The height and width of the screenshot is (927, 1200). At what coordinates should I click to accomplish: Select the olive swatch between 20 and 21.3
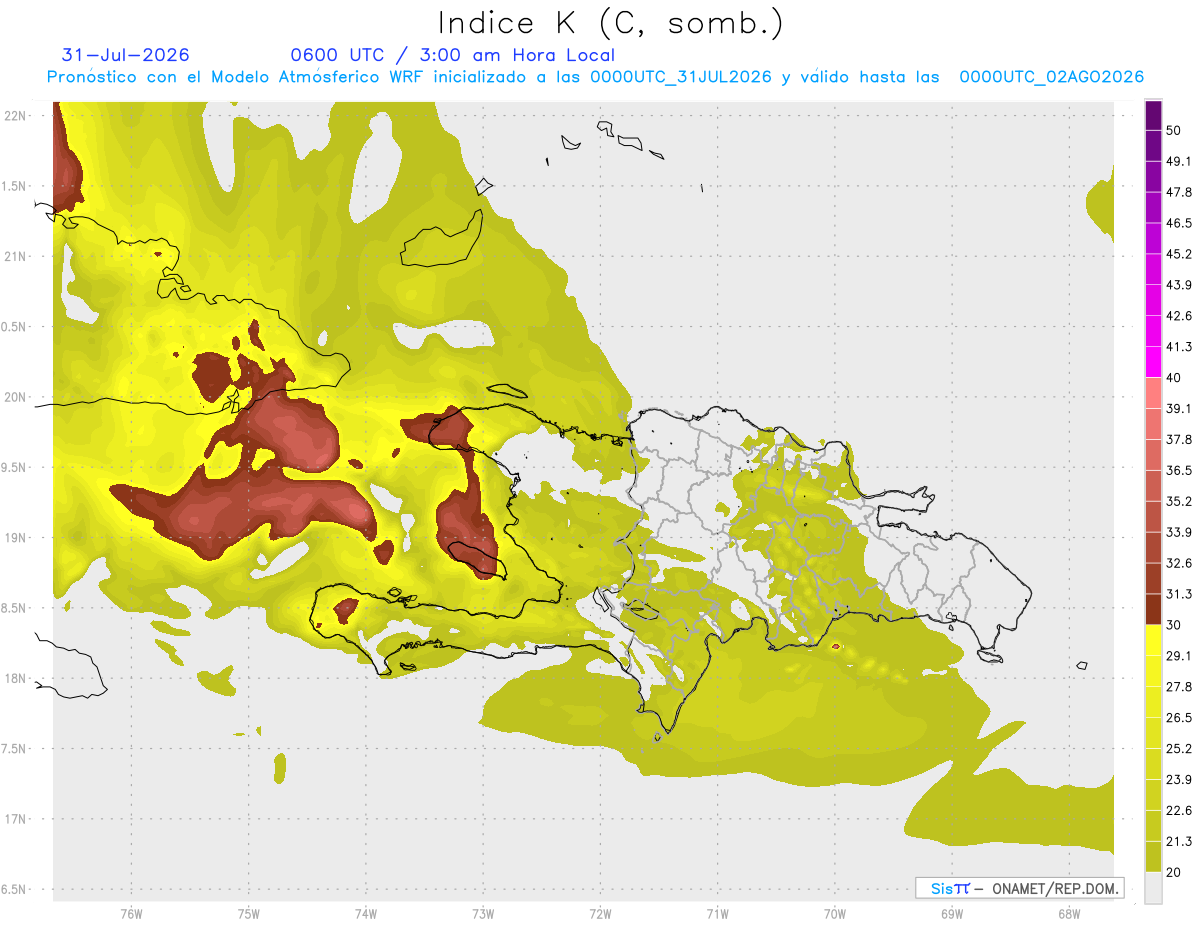click(1153, 857)
